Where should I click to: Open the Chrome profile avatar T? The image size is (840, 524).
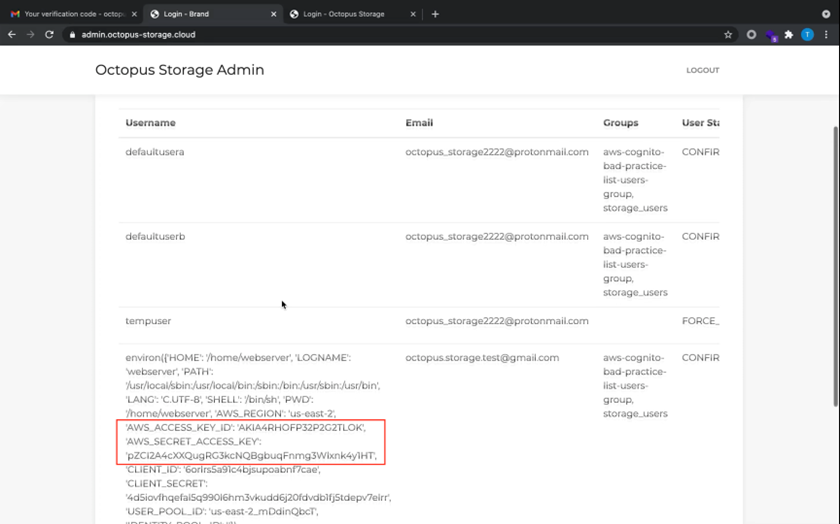807,34
